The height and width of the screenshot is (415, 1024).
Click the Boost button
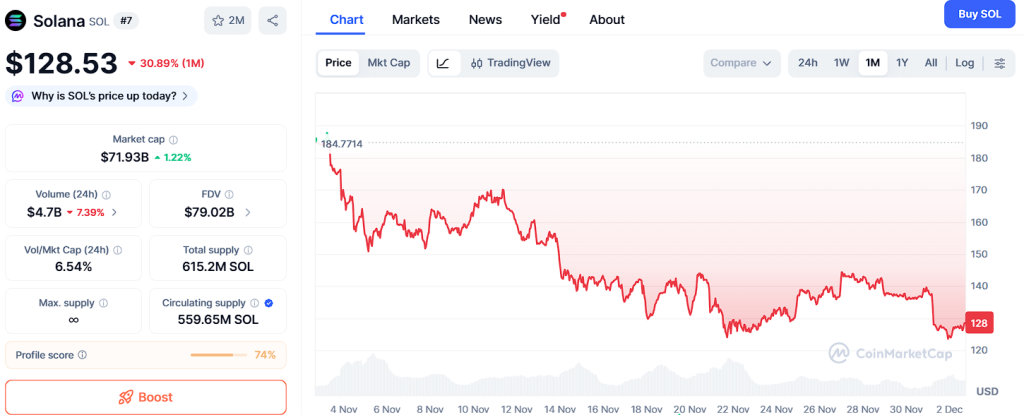click(146, 397)
